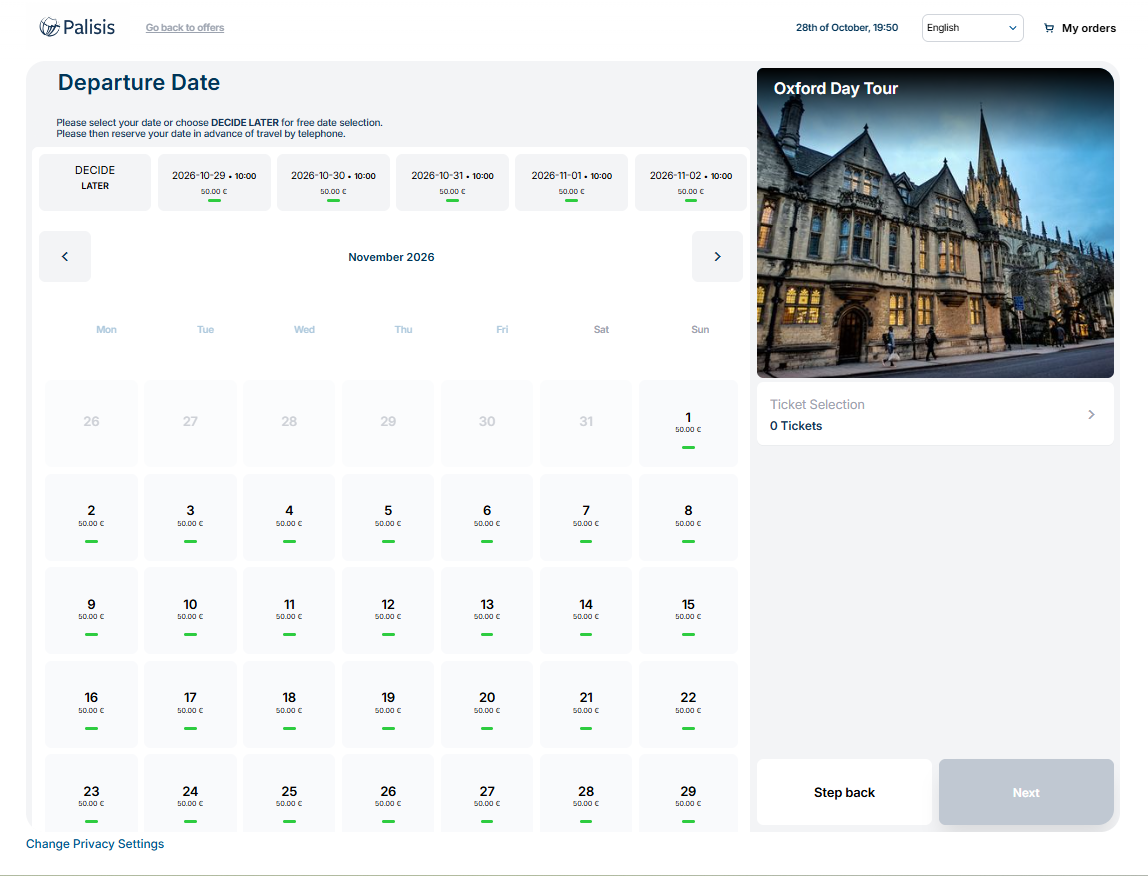Choose November 8 in the calendar
This screenshot has height=876, width=1148.
[688, 517]
